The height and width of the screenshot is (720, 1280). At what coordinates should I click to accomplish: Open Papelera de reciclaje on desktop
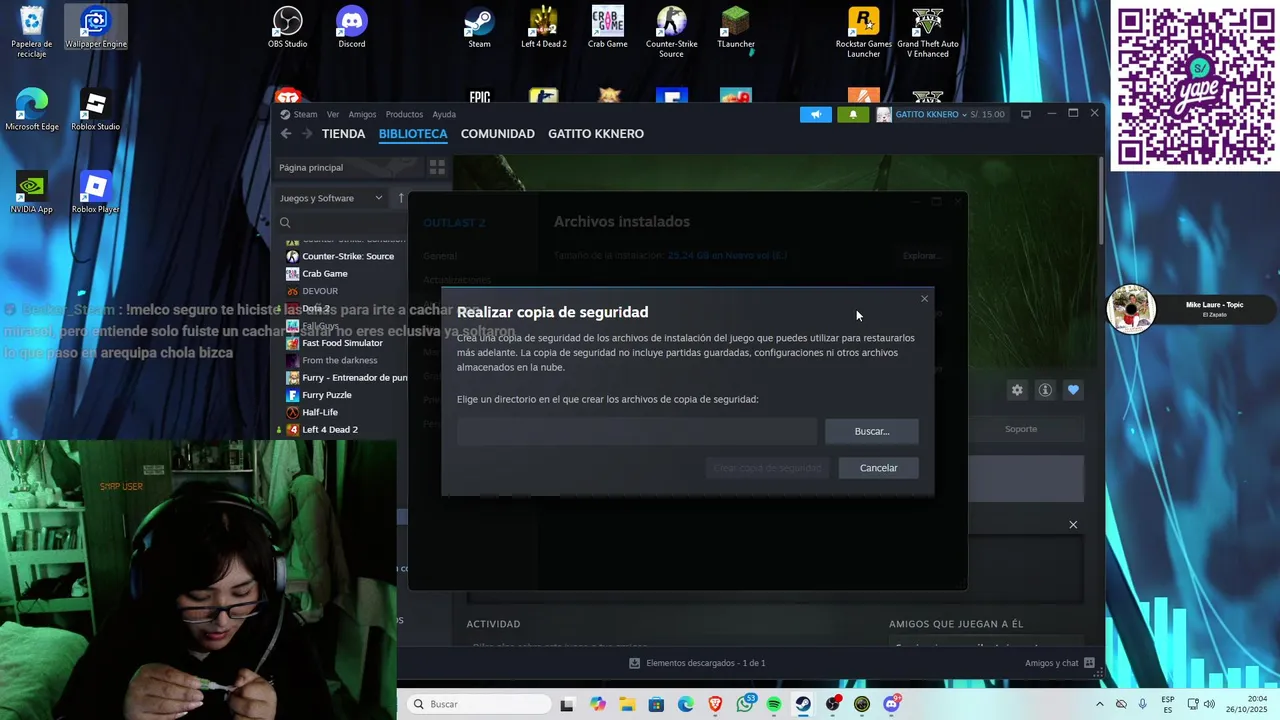pyautogui.click(x=32, y=32)
